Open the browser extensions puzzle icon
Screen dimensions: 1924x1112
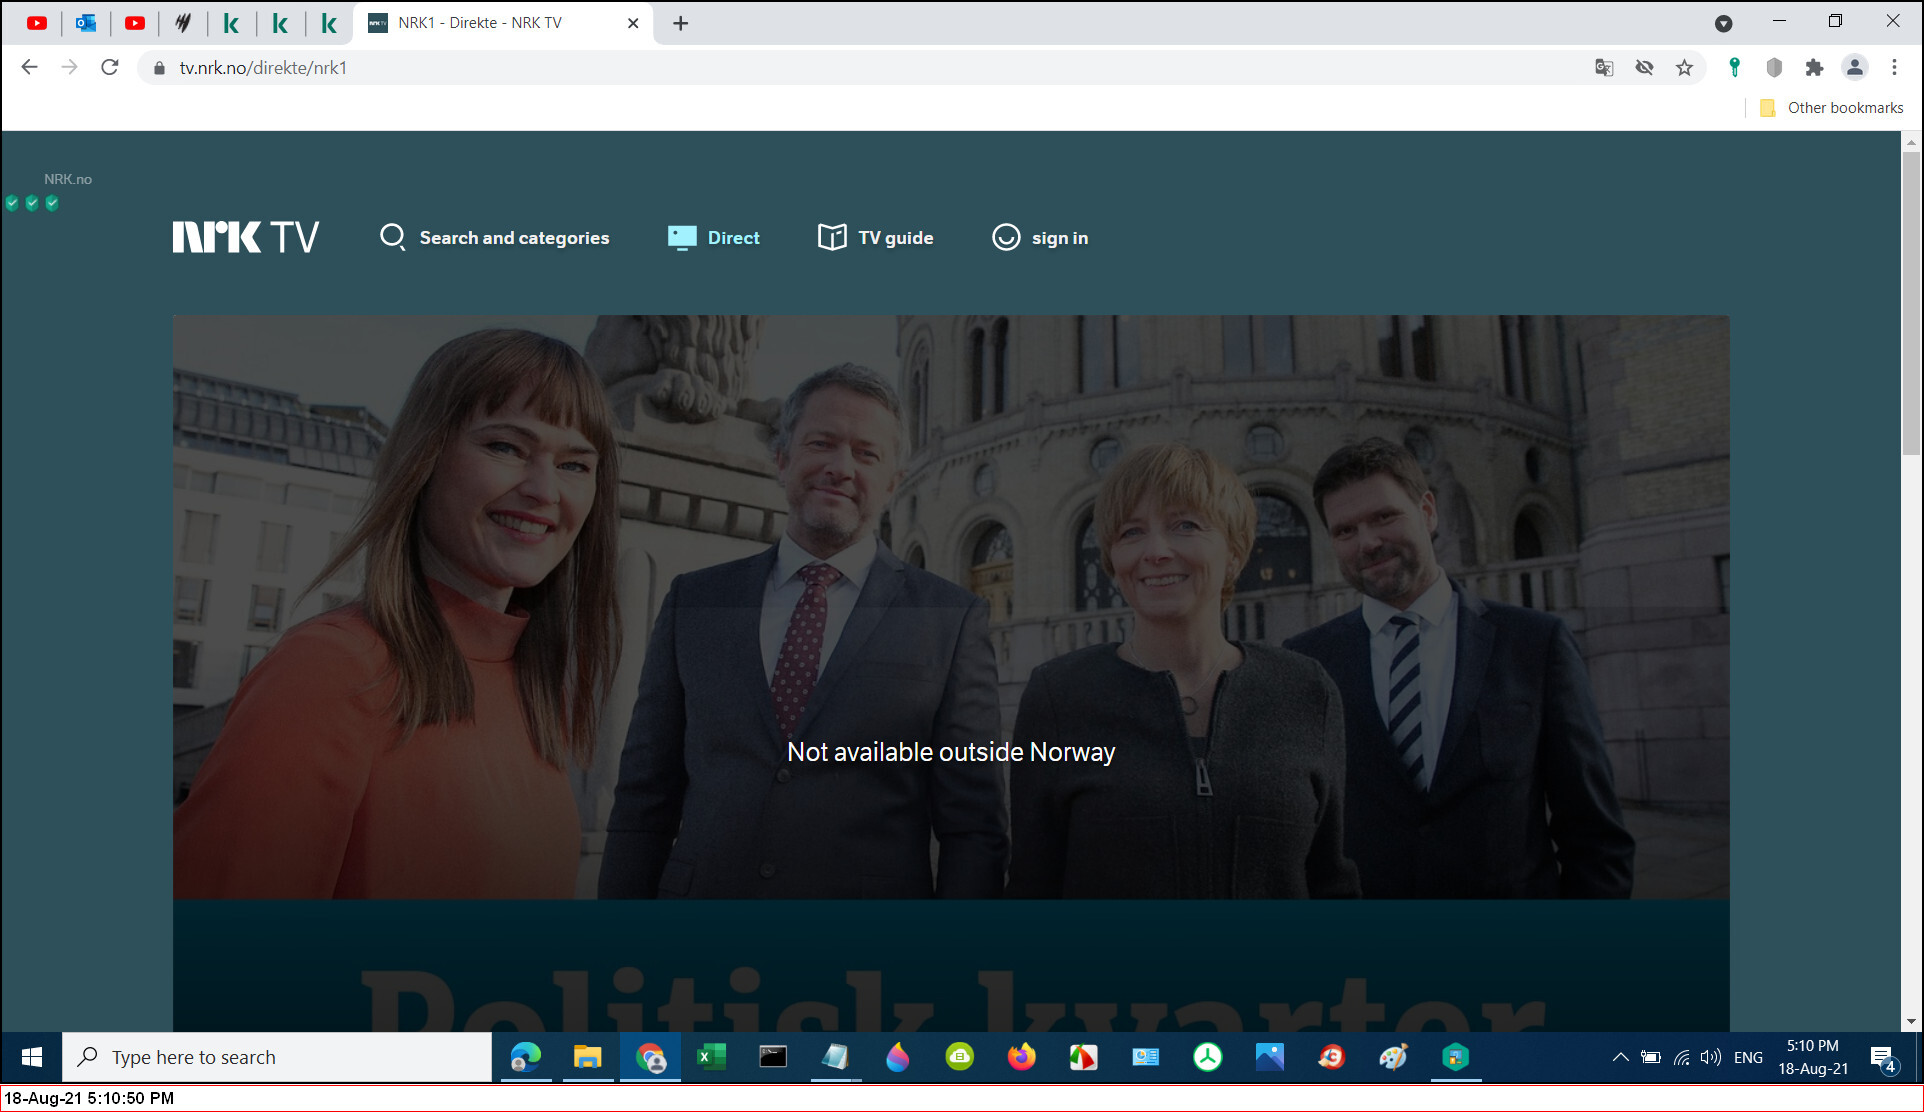[1814, 68]
